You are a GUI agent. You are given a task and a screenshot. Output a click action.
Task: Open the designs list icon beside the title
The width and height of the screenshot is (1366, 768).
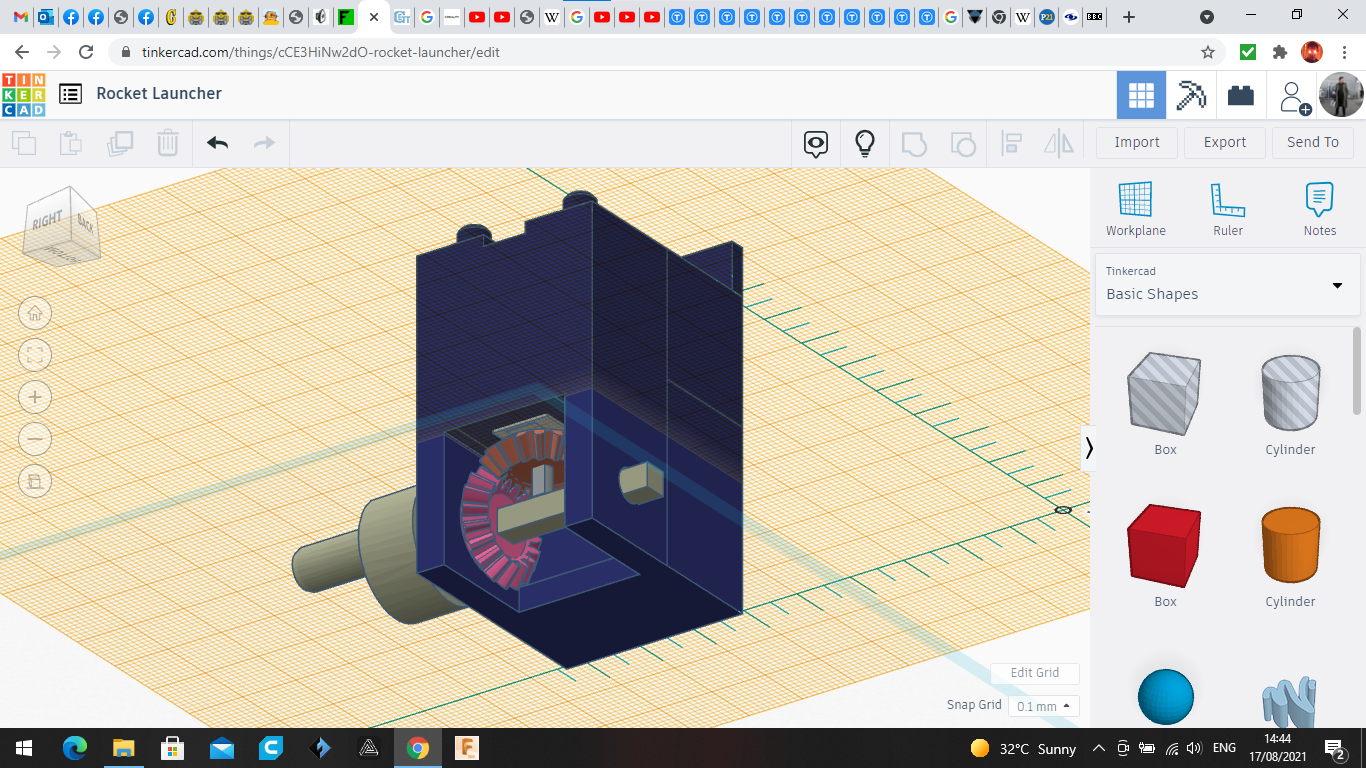coord(70,94)
